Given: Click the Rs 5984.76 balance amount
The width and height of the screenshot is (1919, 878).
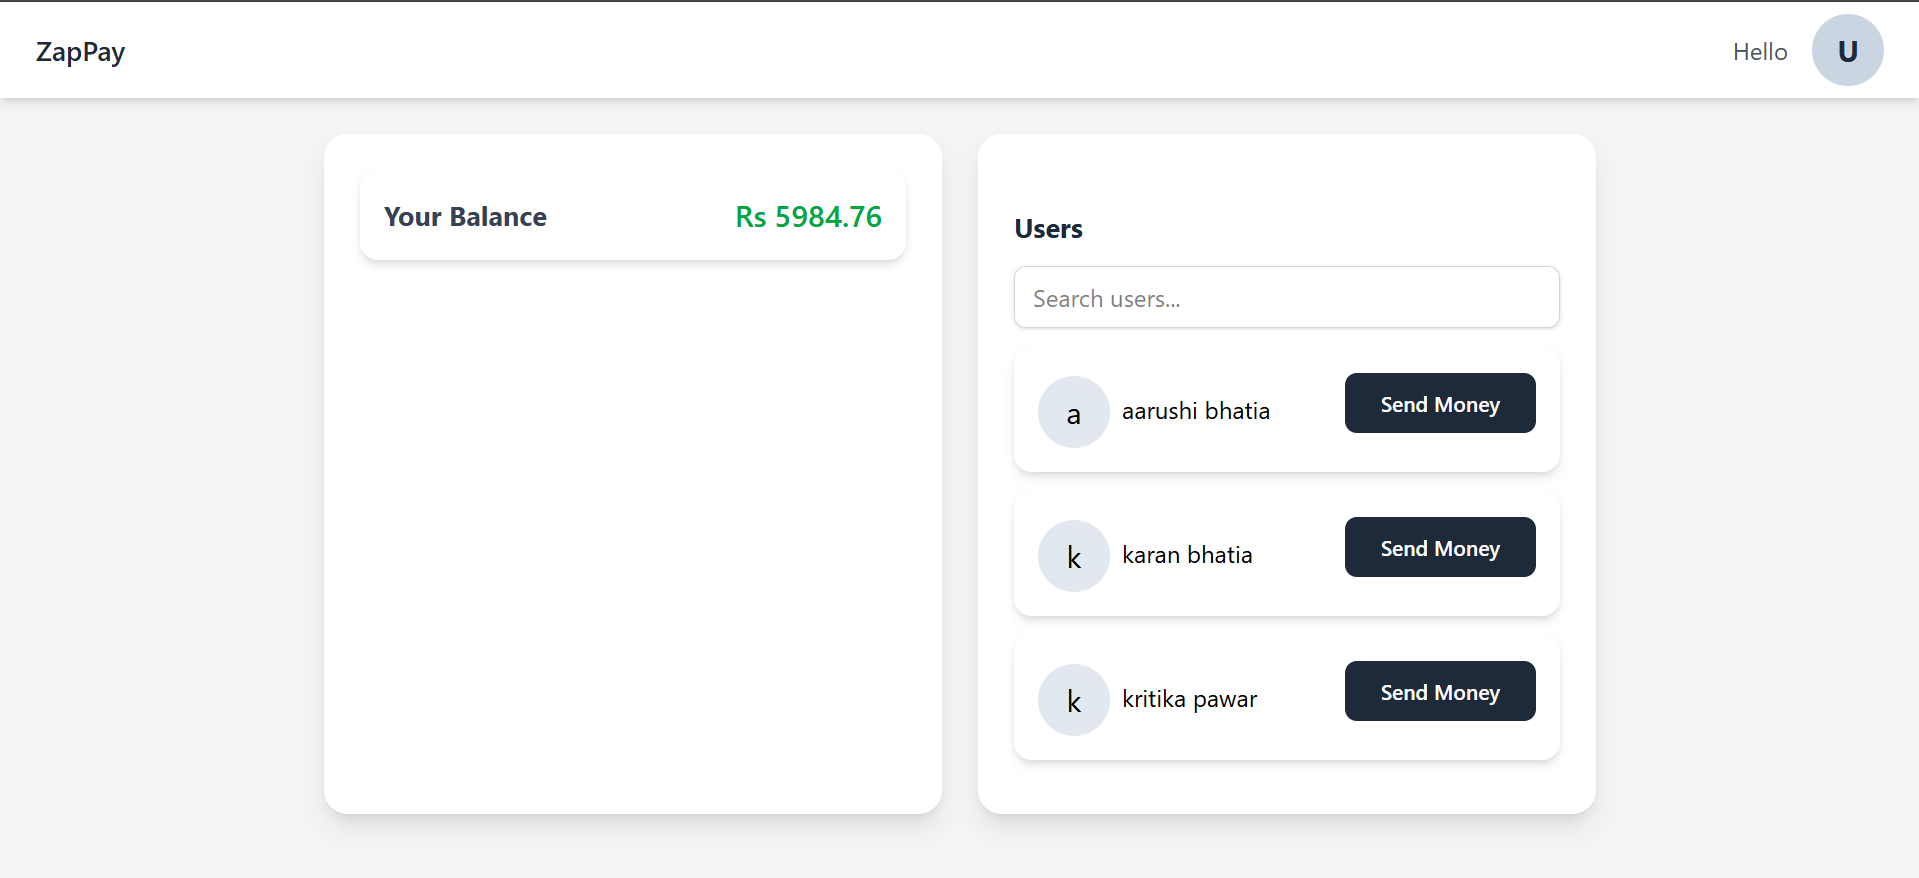Looking at the screenshot, I should 809,217.
